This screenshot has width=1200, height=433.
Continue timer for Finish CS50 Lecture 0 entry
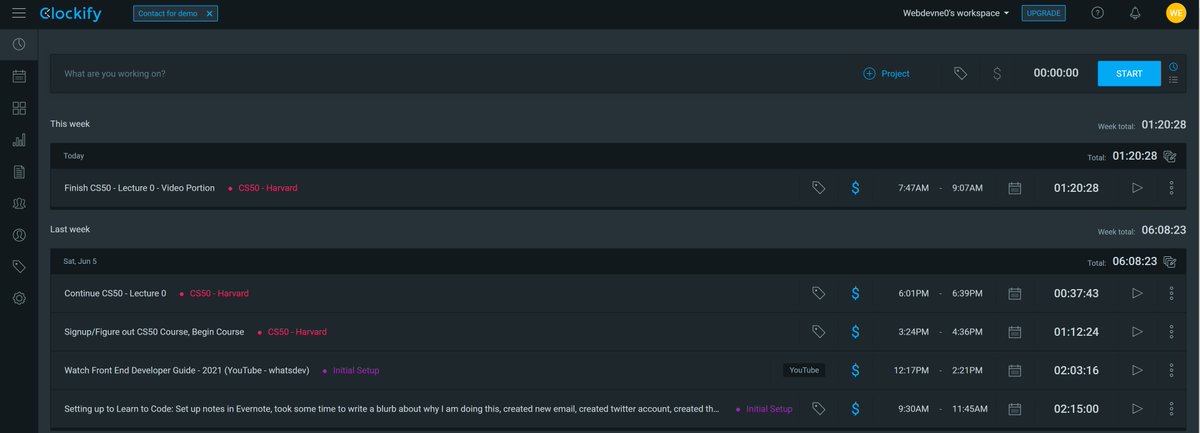(1137, 188)
